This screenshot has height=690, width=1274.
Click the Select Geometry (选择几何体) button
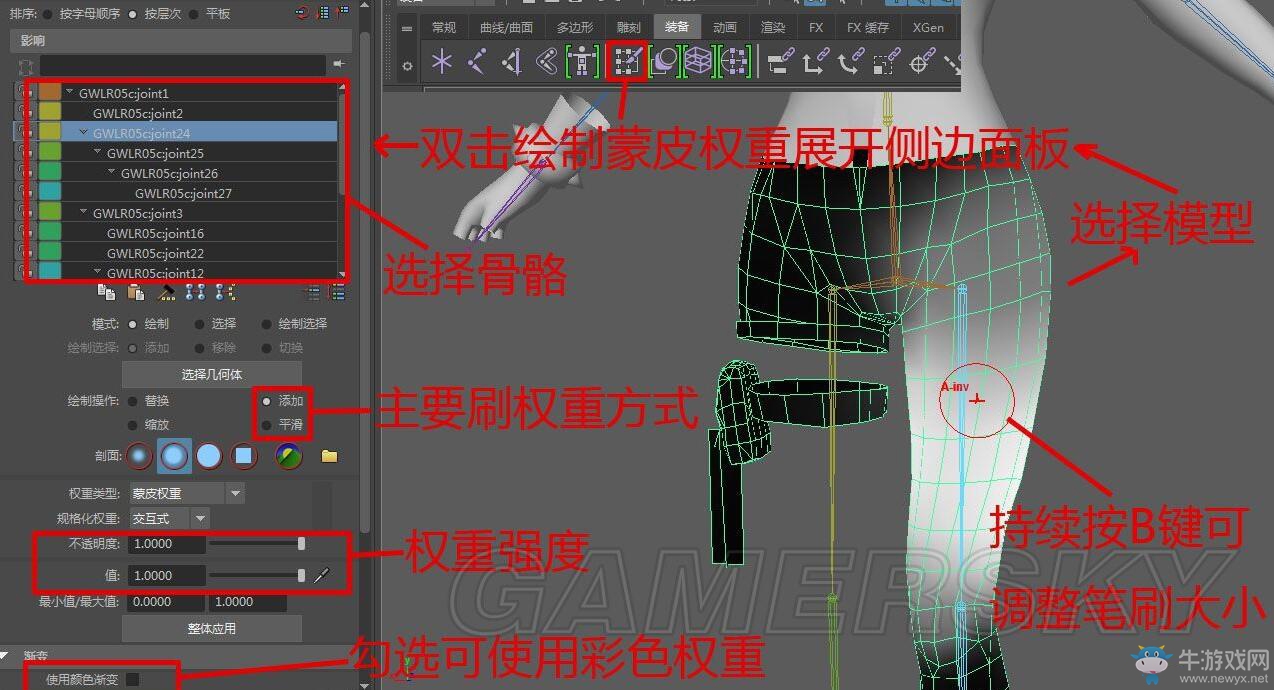211,374
